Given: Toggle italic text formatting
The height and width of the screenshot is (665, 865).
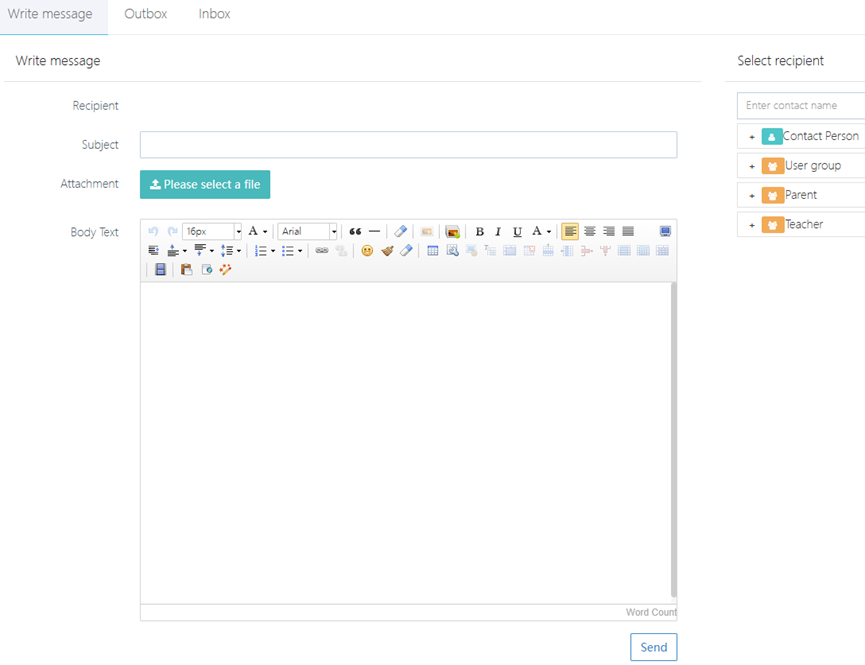Looking at the screenshot, I should 498,231.
